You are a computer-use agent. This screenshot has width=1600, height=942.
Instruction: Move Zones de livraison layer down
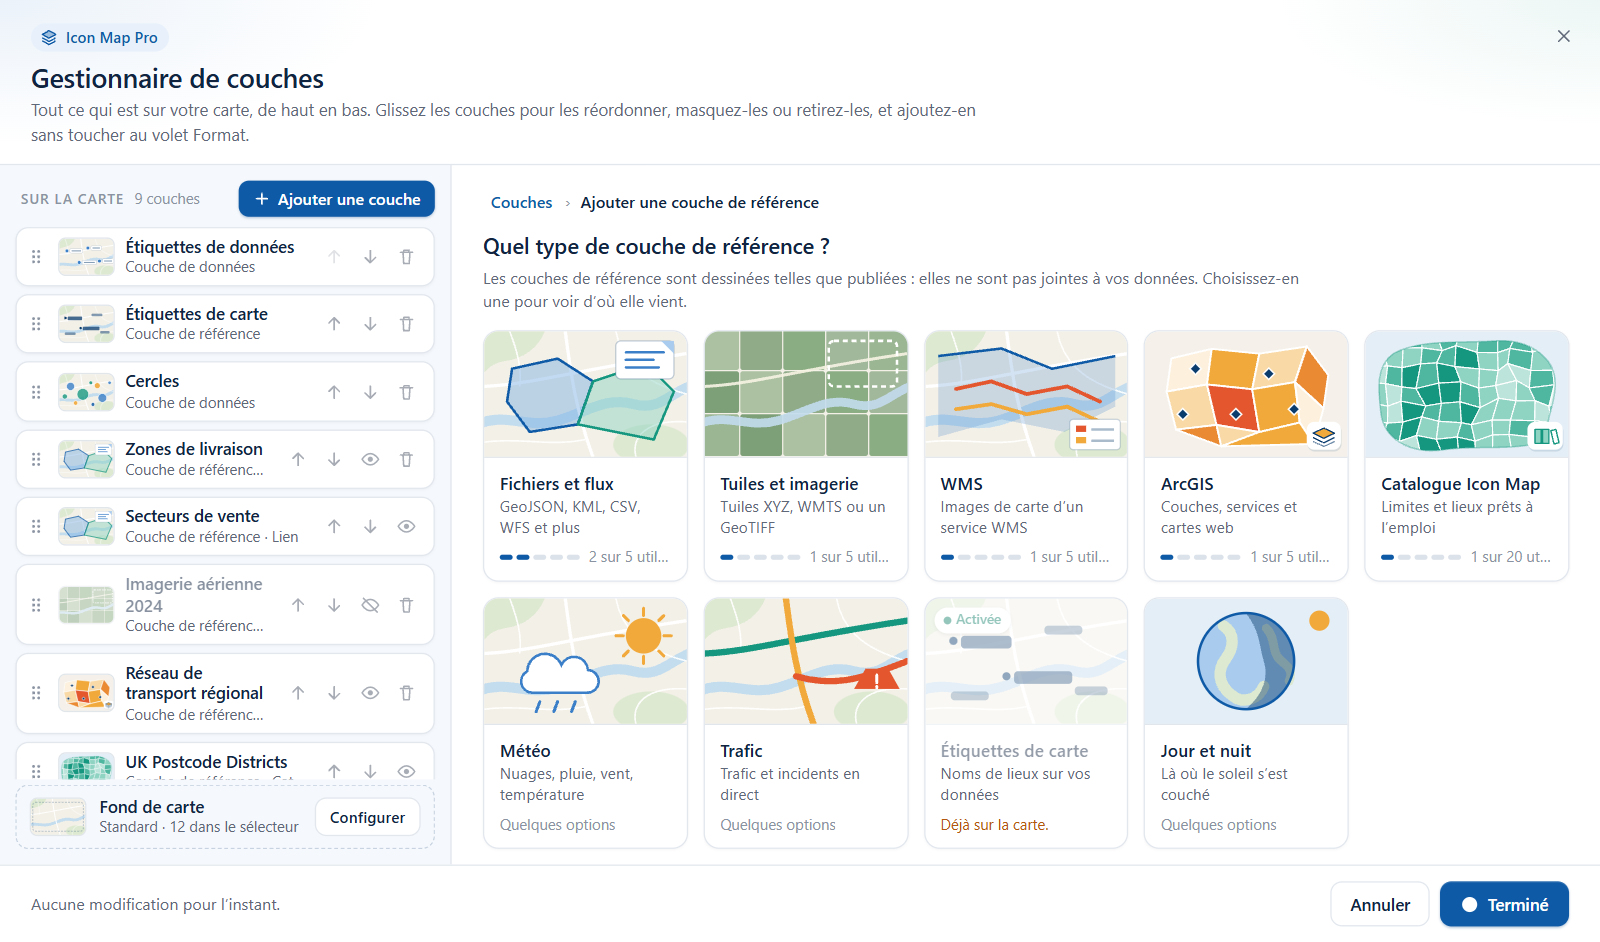click(334, 459)
